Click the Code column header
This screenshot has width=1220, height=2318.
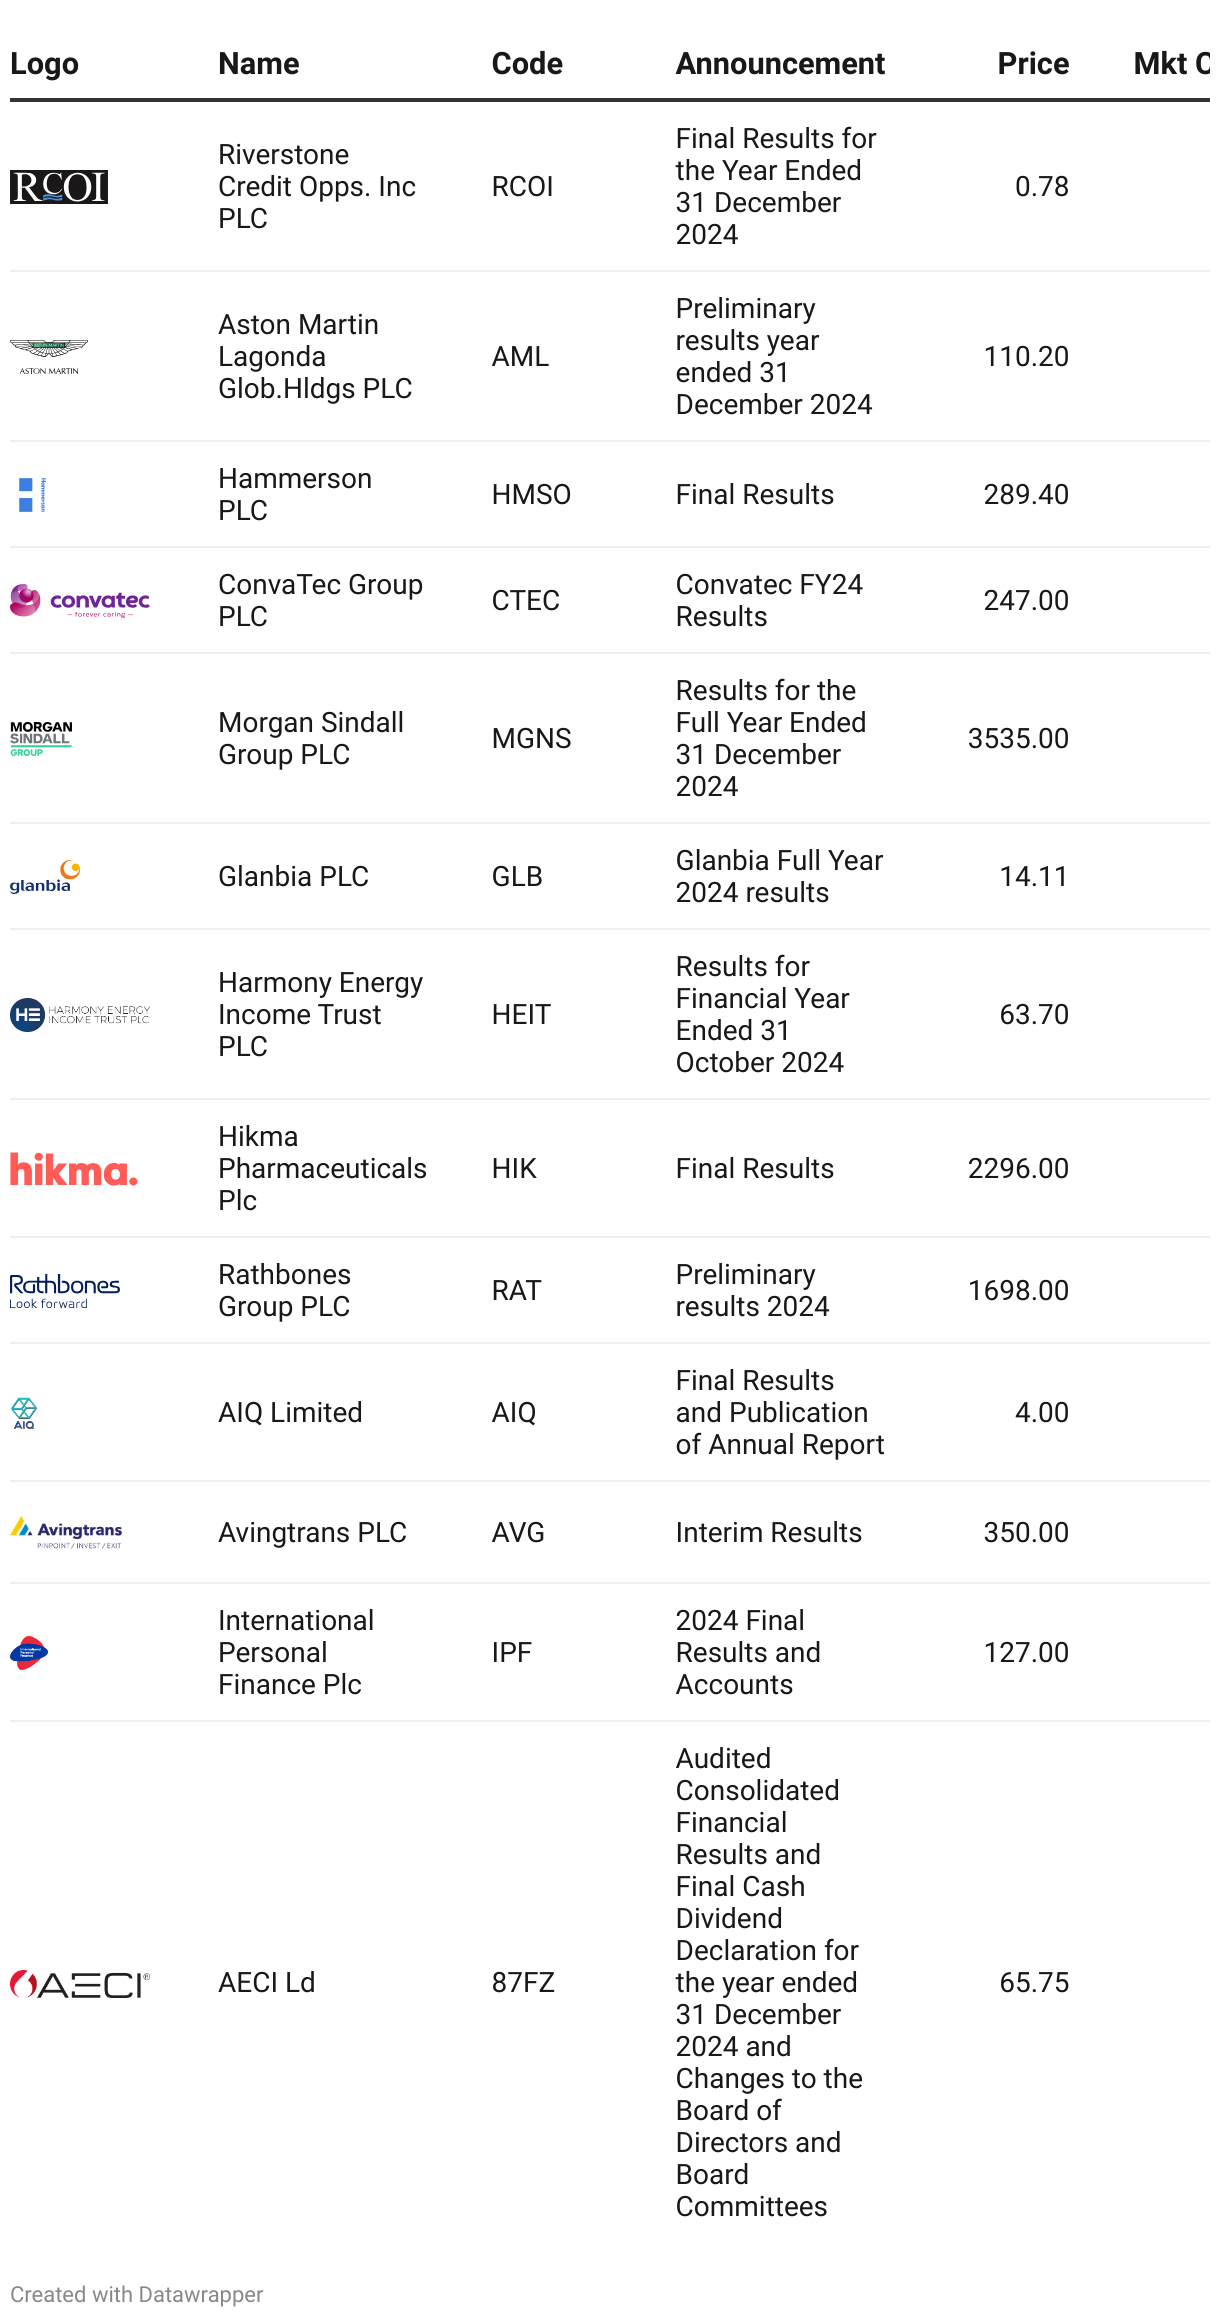tap(527, 64)
